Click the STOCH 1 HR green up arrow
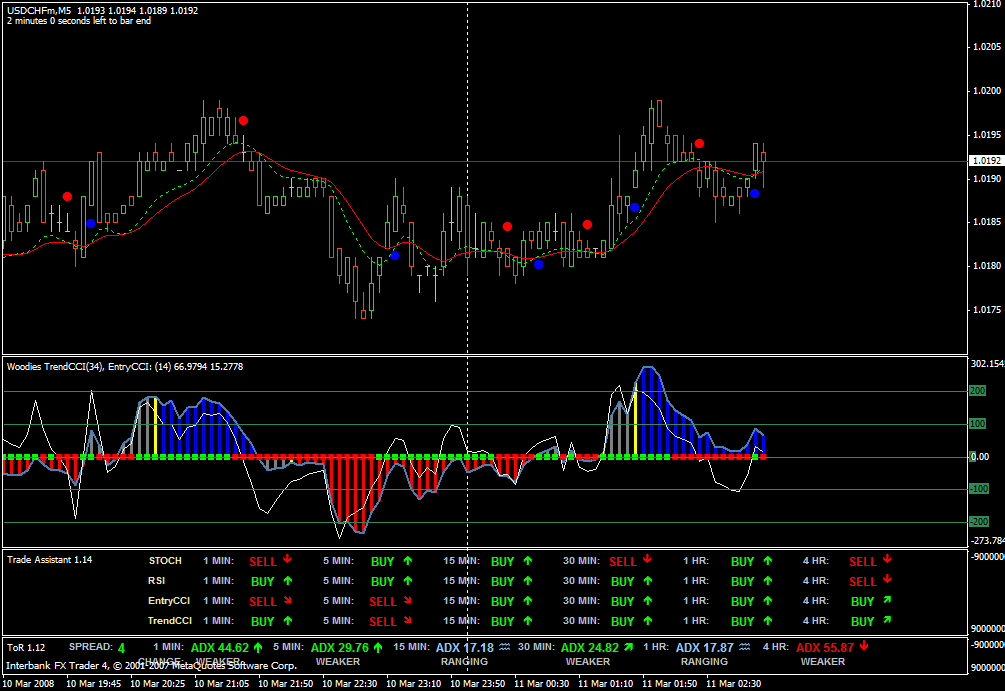1005x691 pixels. (x=768, y=561)
